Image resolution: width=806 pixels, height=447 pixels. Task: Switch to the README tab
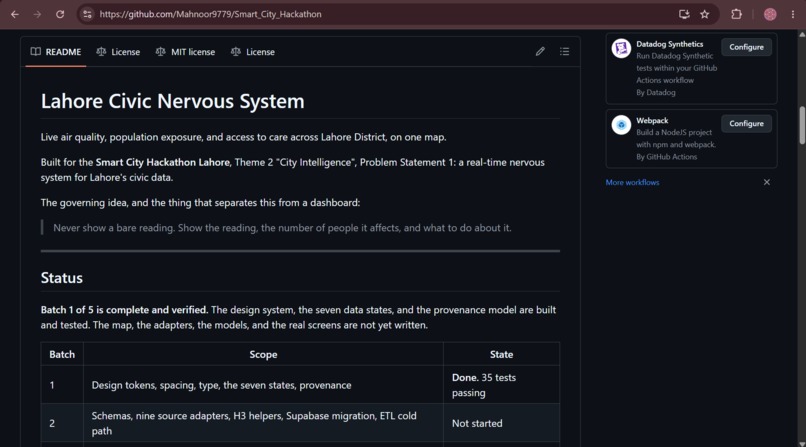(x=56, y=52)
